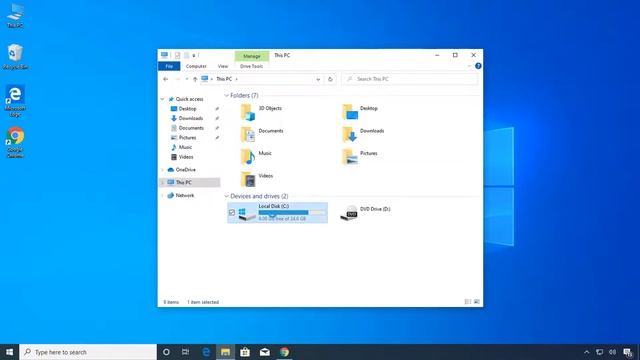Viewport: 640px width, 360px height.
Task: Switch to the View ribbon tab
Action: tap(223, 66)
